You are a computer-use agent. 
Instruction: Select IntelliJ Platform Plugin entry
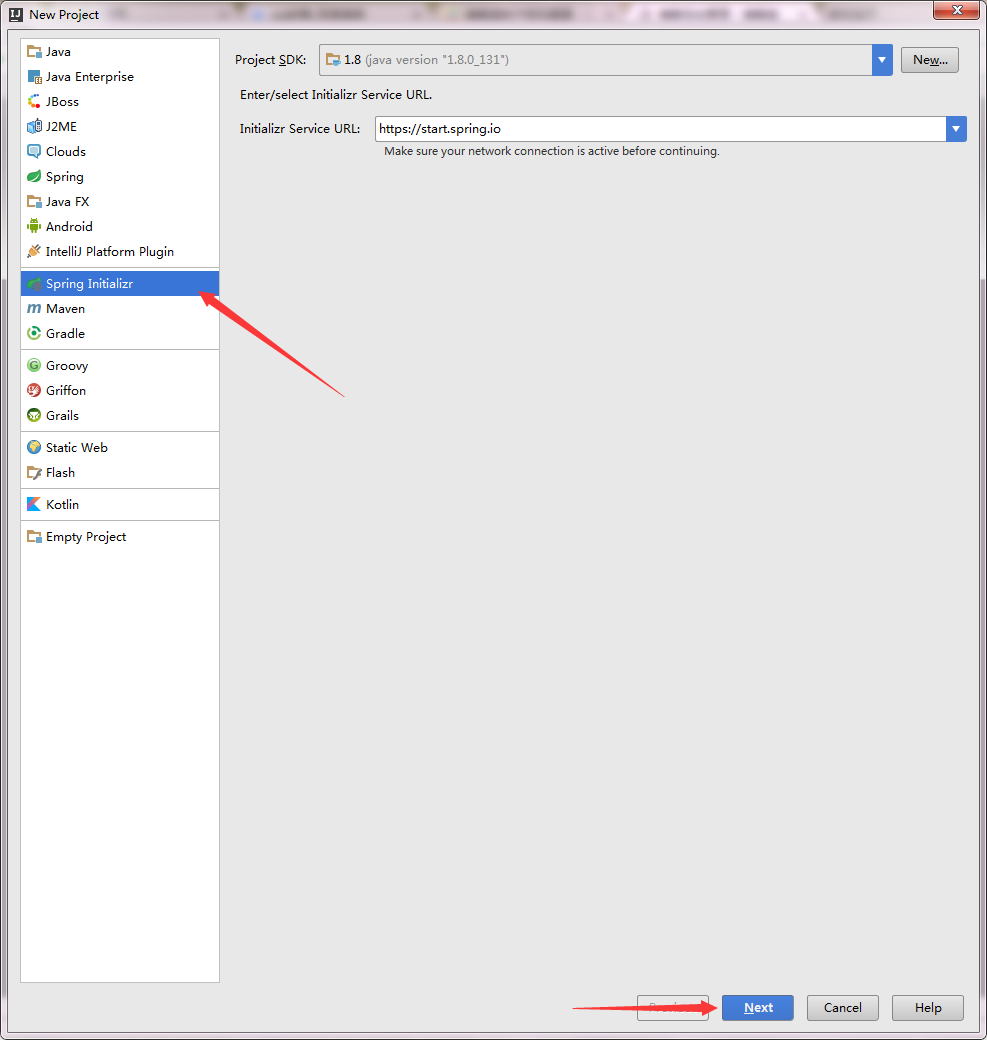click(120, 251)
